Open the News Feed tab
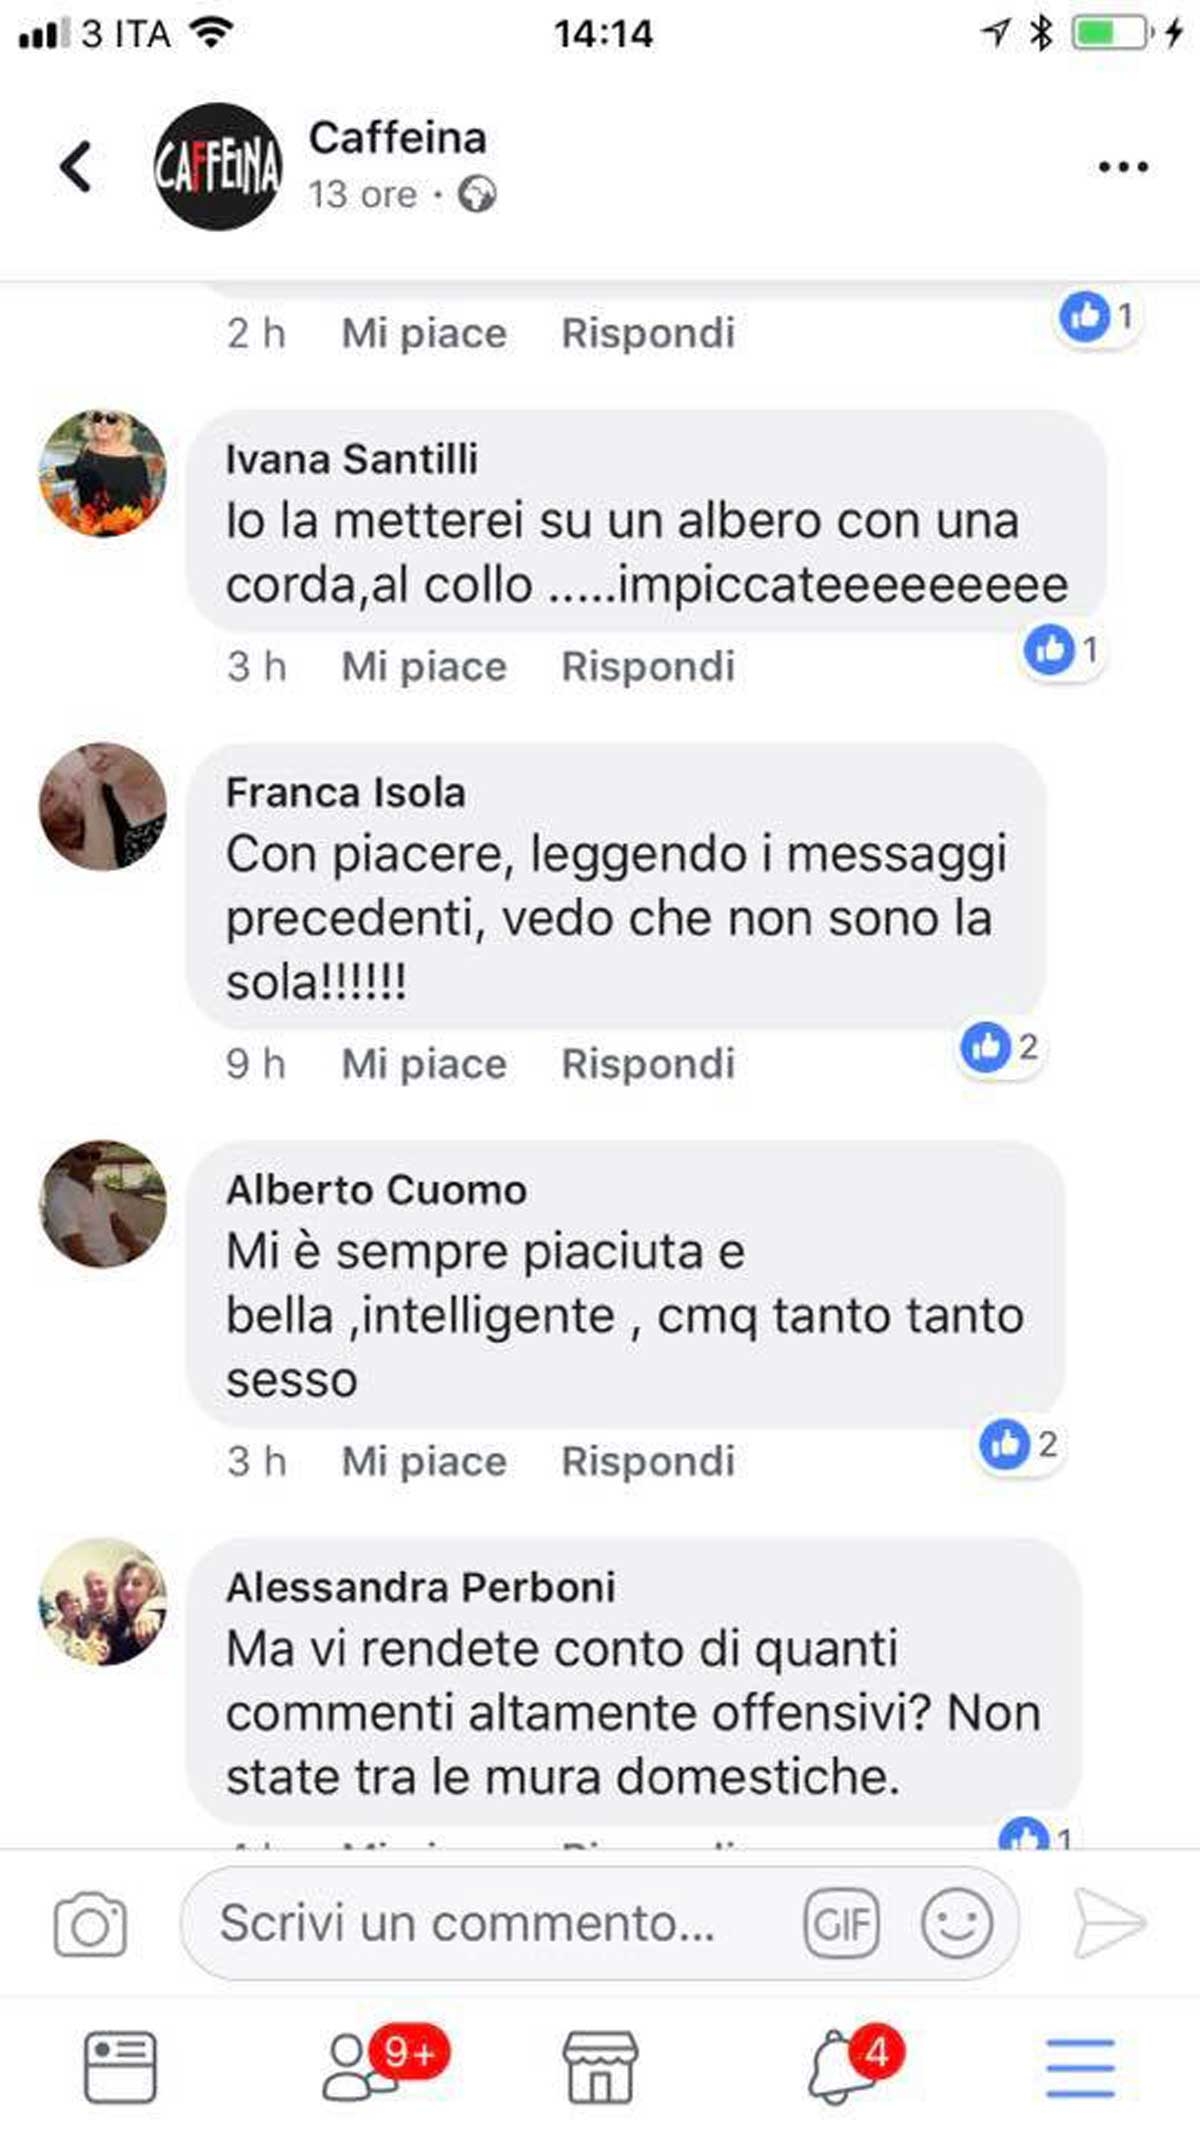Image resolution: width=1200 pixels, height=2137 pixels. 120,2067
